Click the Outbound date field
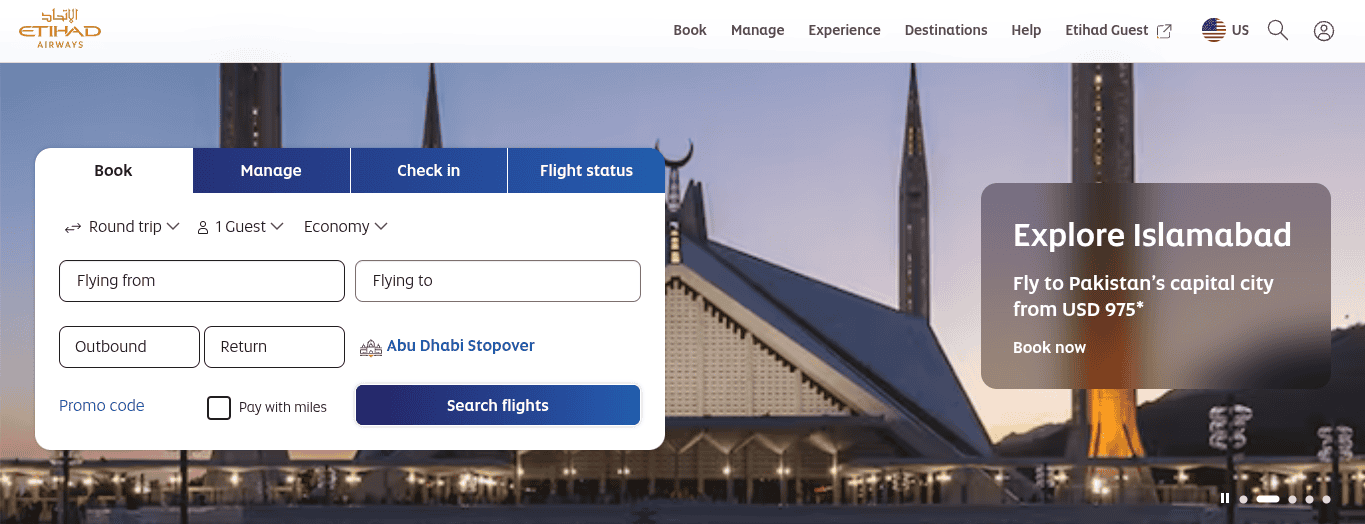 point(129,347)
